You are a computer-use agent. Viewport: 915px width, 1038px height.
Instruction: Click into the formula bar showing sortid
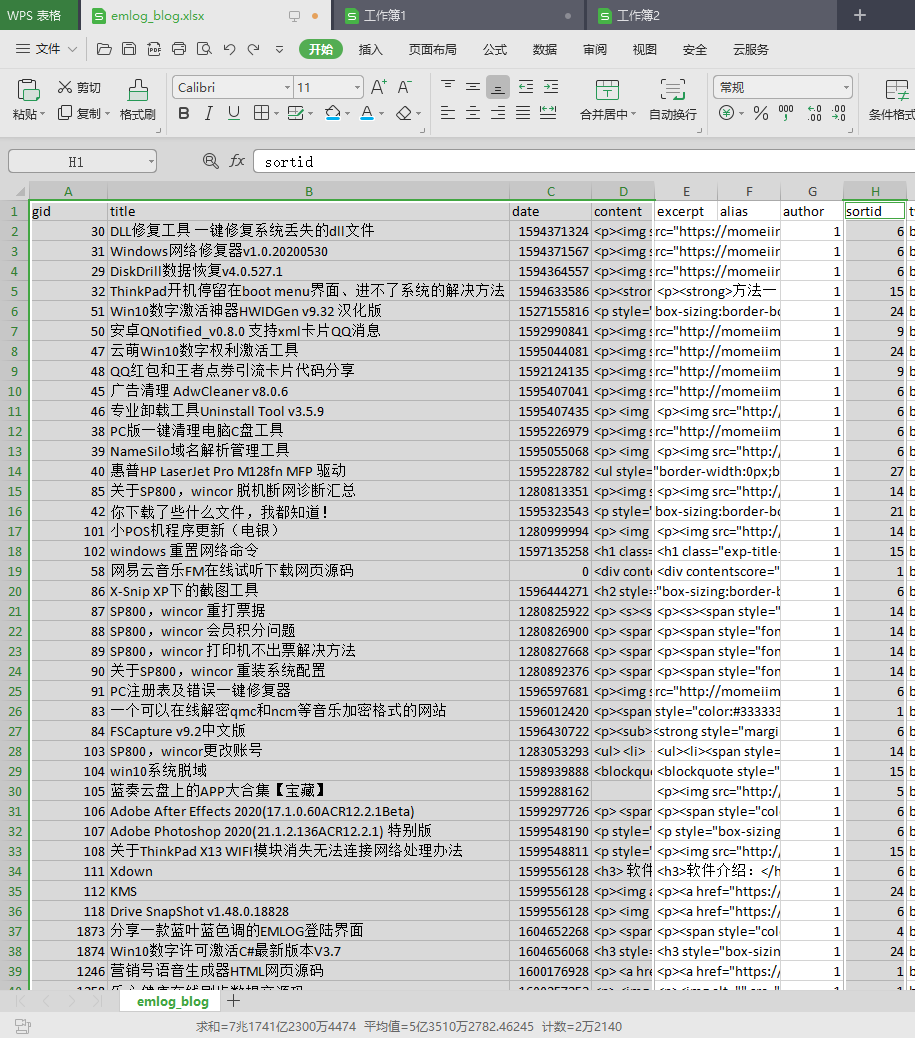click(586, 162)
